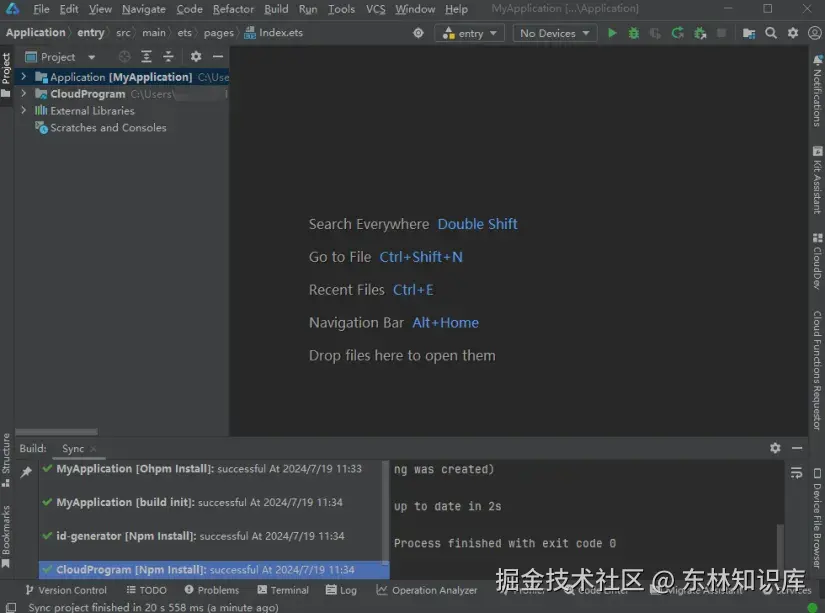Image resolution: width=825 pixels, height=613 pixels.
Task: Expand the CloudProgram tree node
Action: 23,94
